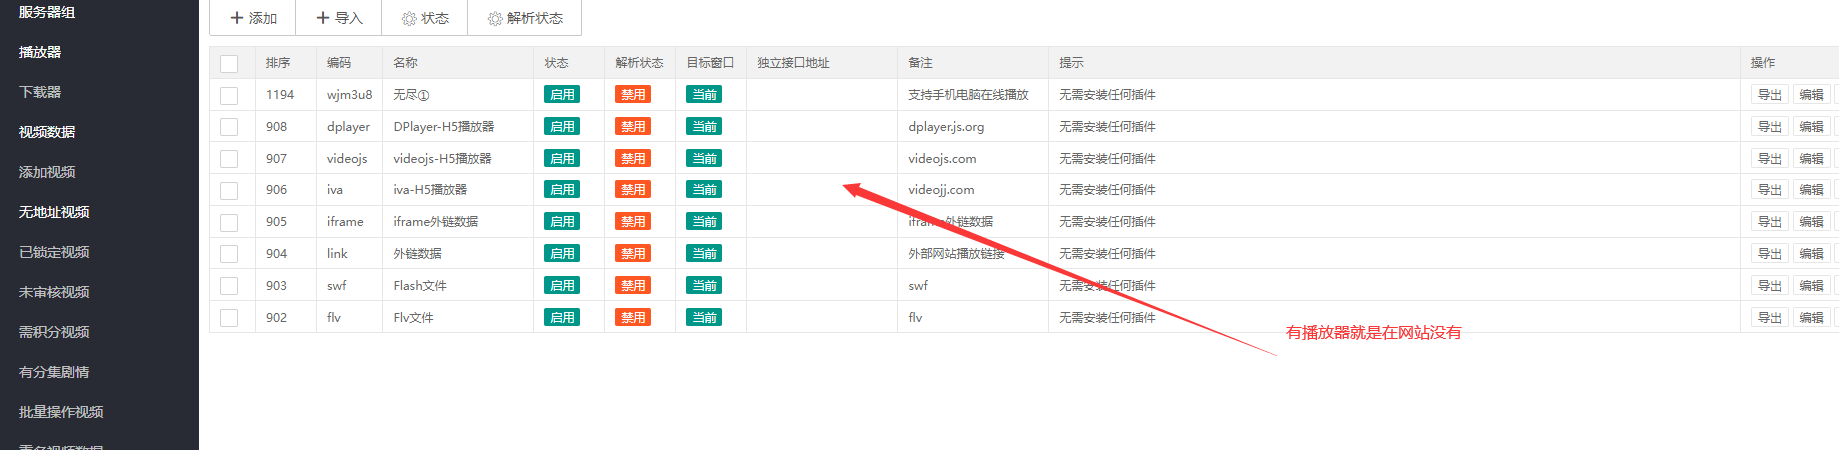This screenshot has width=1839, height=450.
Task: Click name cell Flv文件
Action: [413, 318]
